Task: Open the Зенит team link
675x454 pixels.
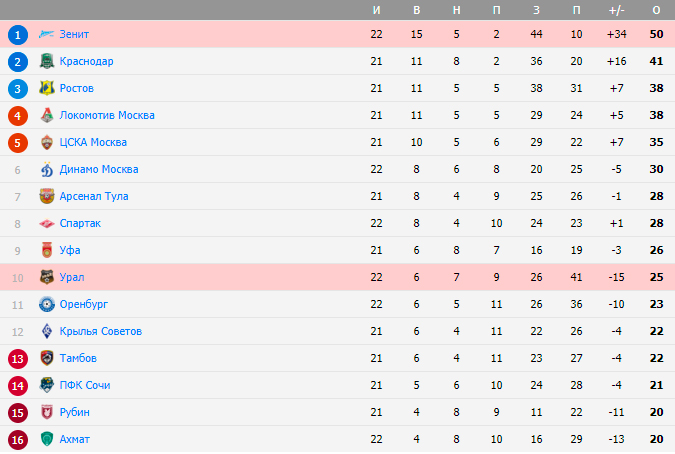Action: pyautogui.click(x=74, y=34)
